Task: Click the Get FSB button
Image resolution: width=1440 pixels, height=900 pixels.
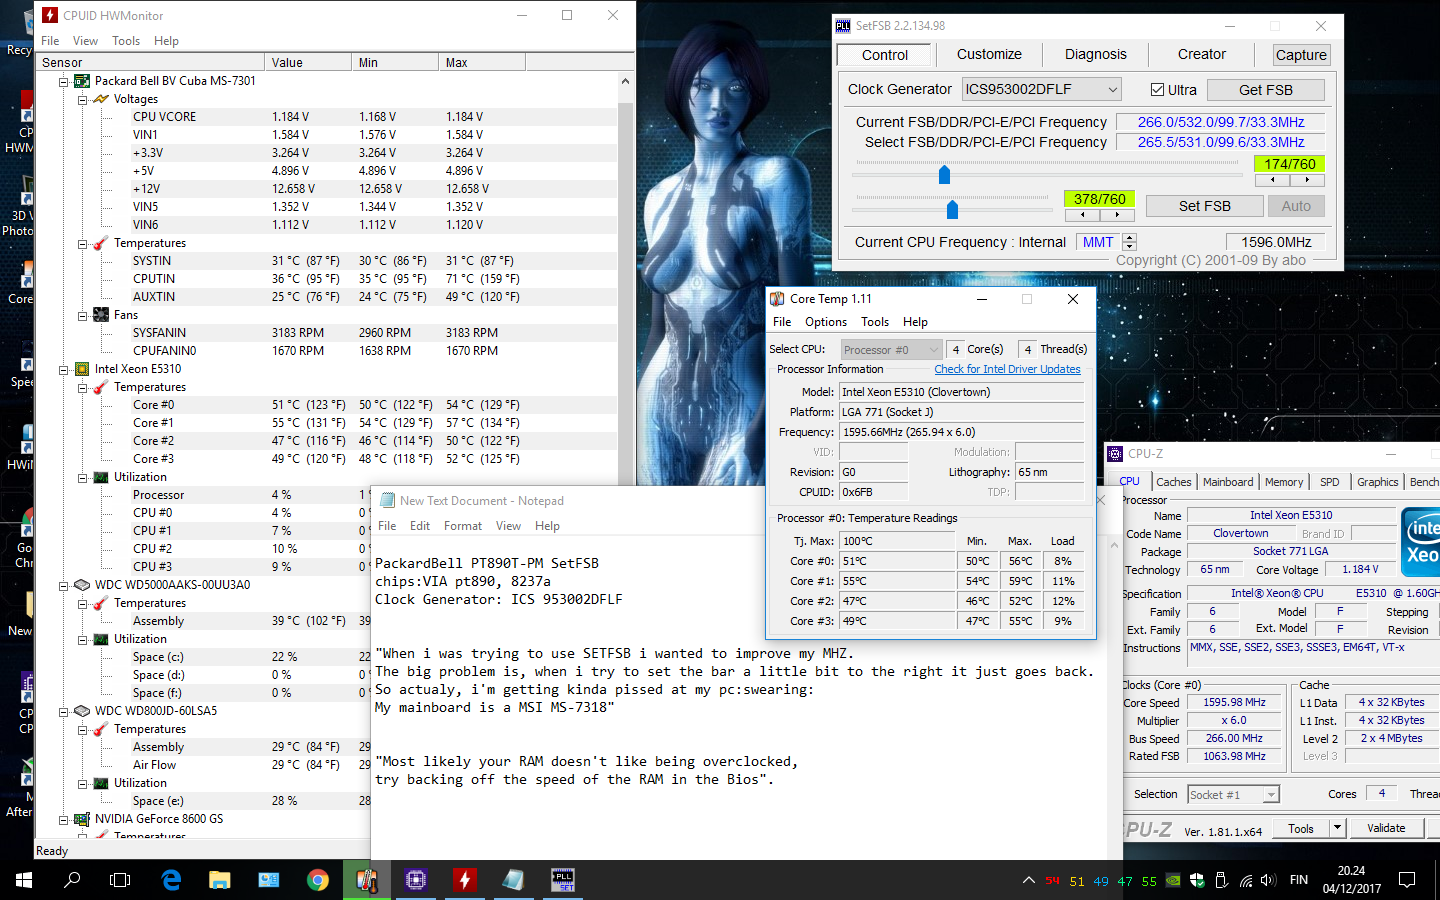Action: click(1266, 90)
